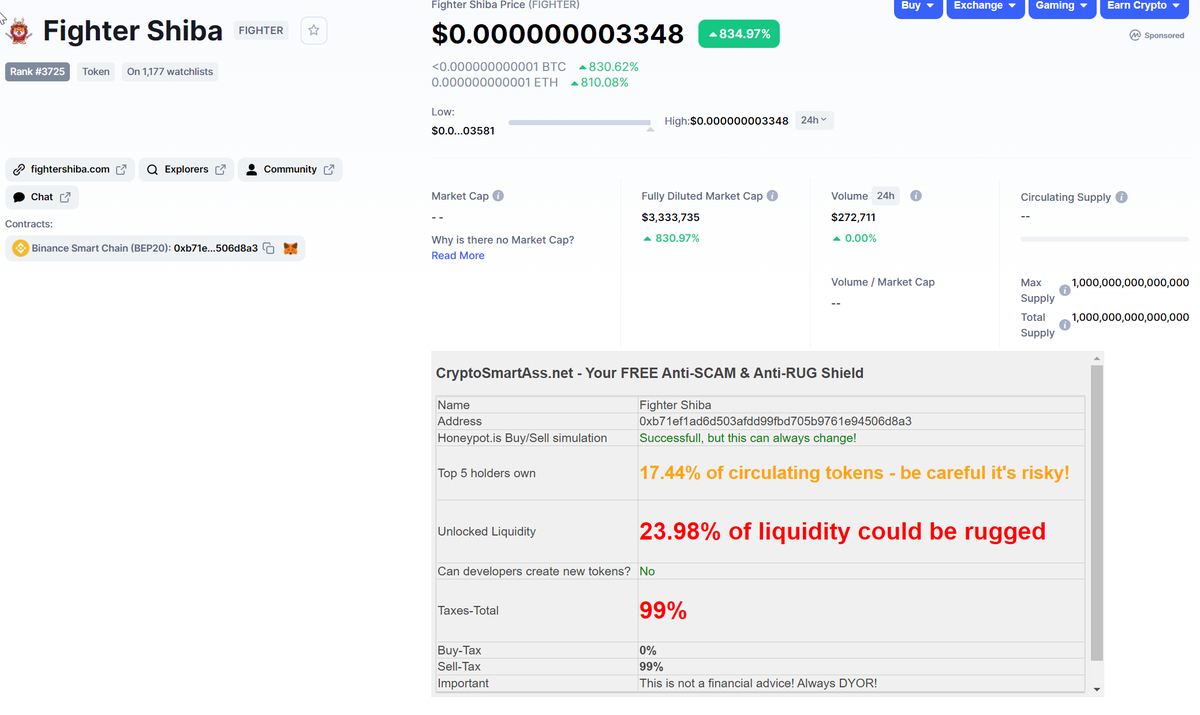Viewport: 1200px width, 715px height.
Task: Select the contract address 0xb71ef1ad6d503... in table
Action: pos(775,421)
